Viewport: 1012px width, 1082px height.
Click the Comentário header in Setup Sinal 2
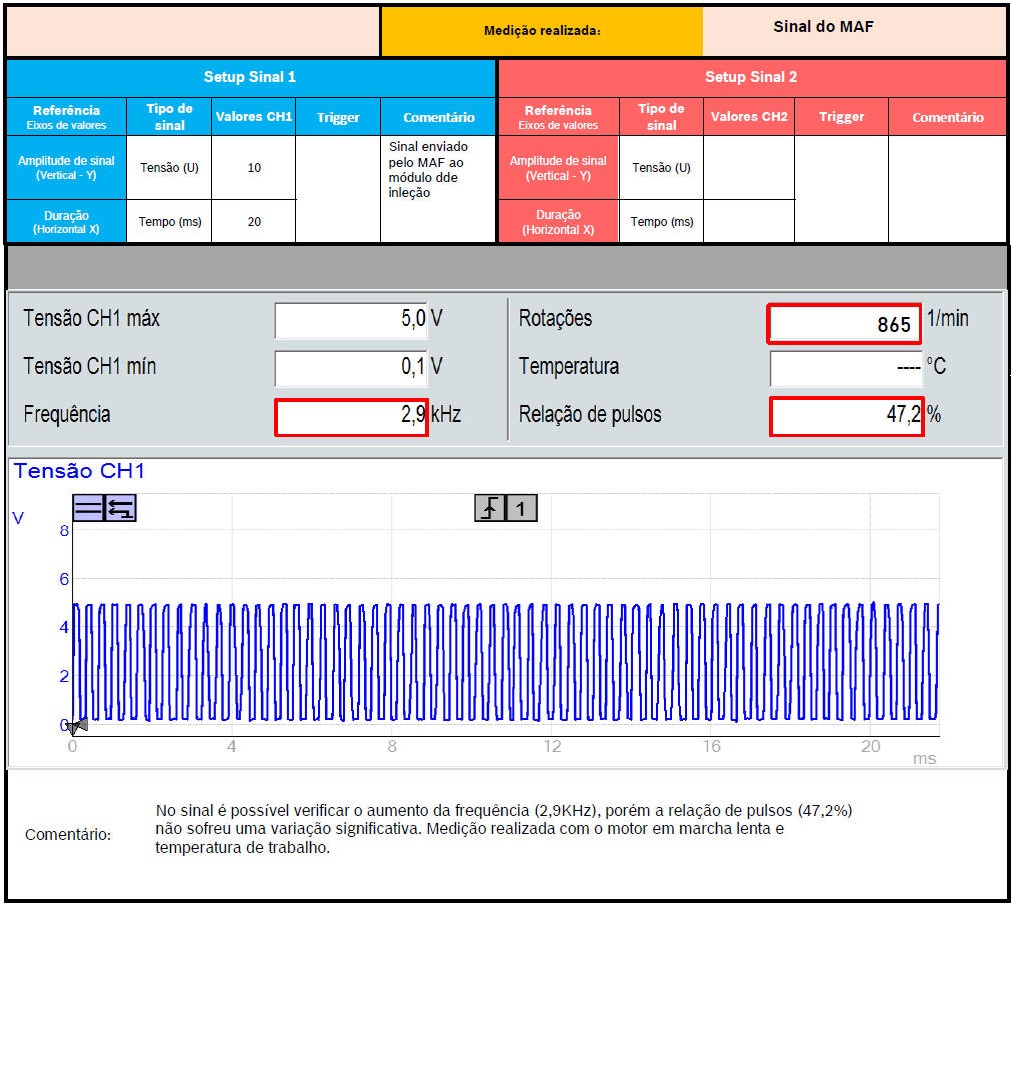tap(947, 117)
